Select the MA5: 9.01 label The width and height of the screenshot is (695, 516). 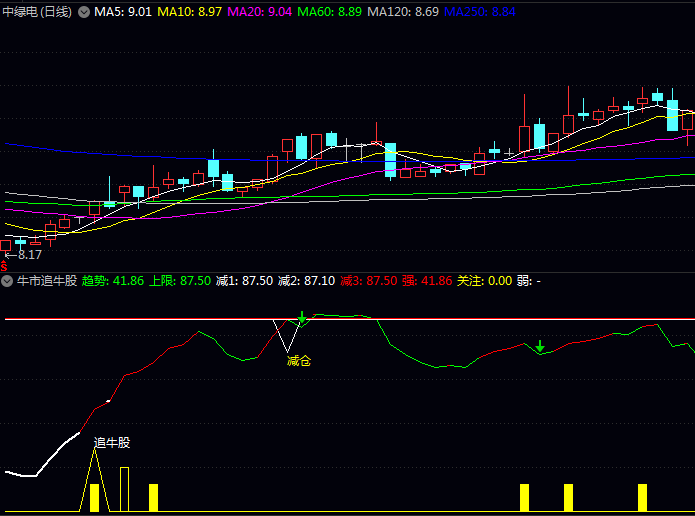tap(124, 11)
